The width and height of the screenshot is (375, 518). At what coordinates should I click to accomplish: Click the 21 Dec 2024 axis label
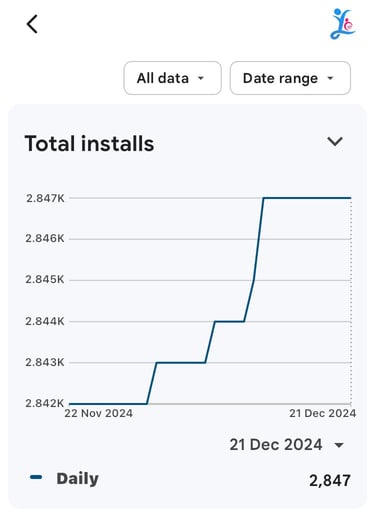click(x=322, y=413)
